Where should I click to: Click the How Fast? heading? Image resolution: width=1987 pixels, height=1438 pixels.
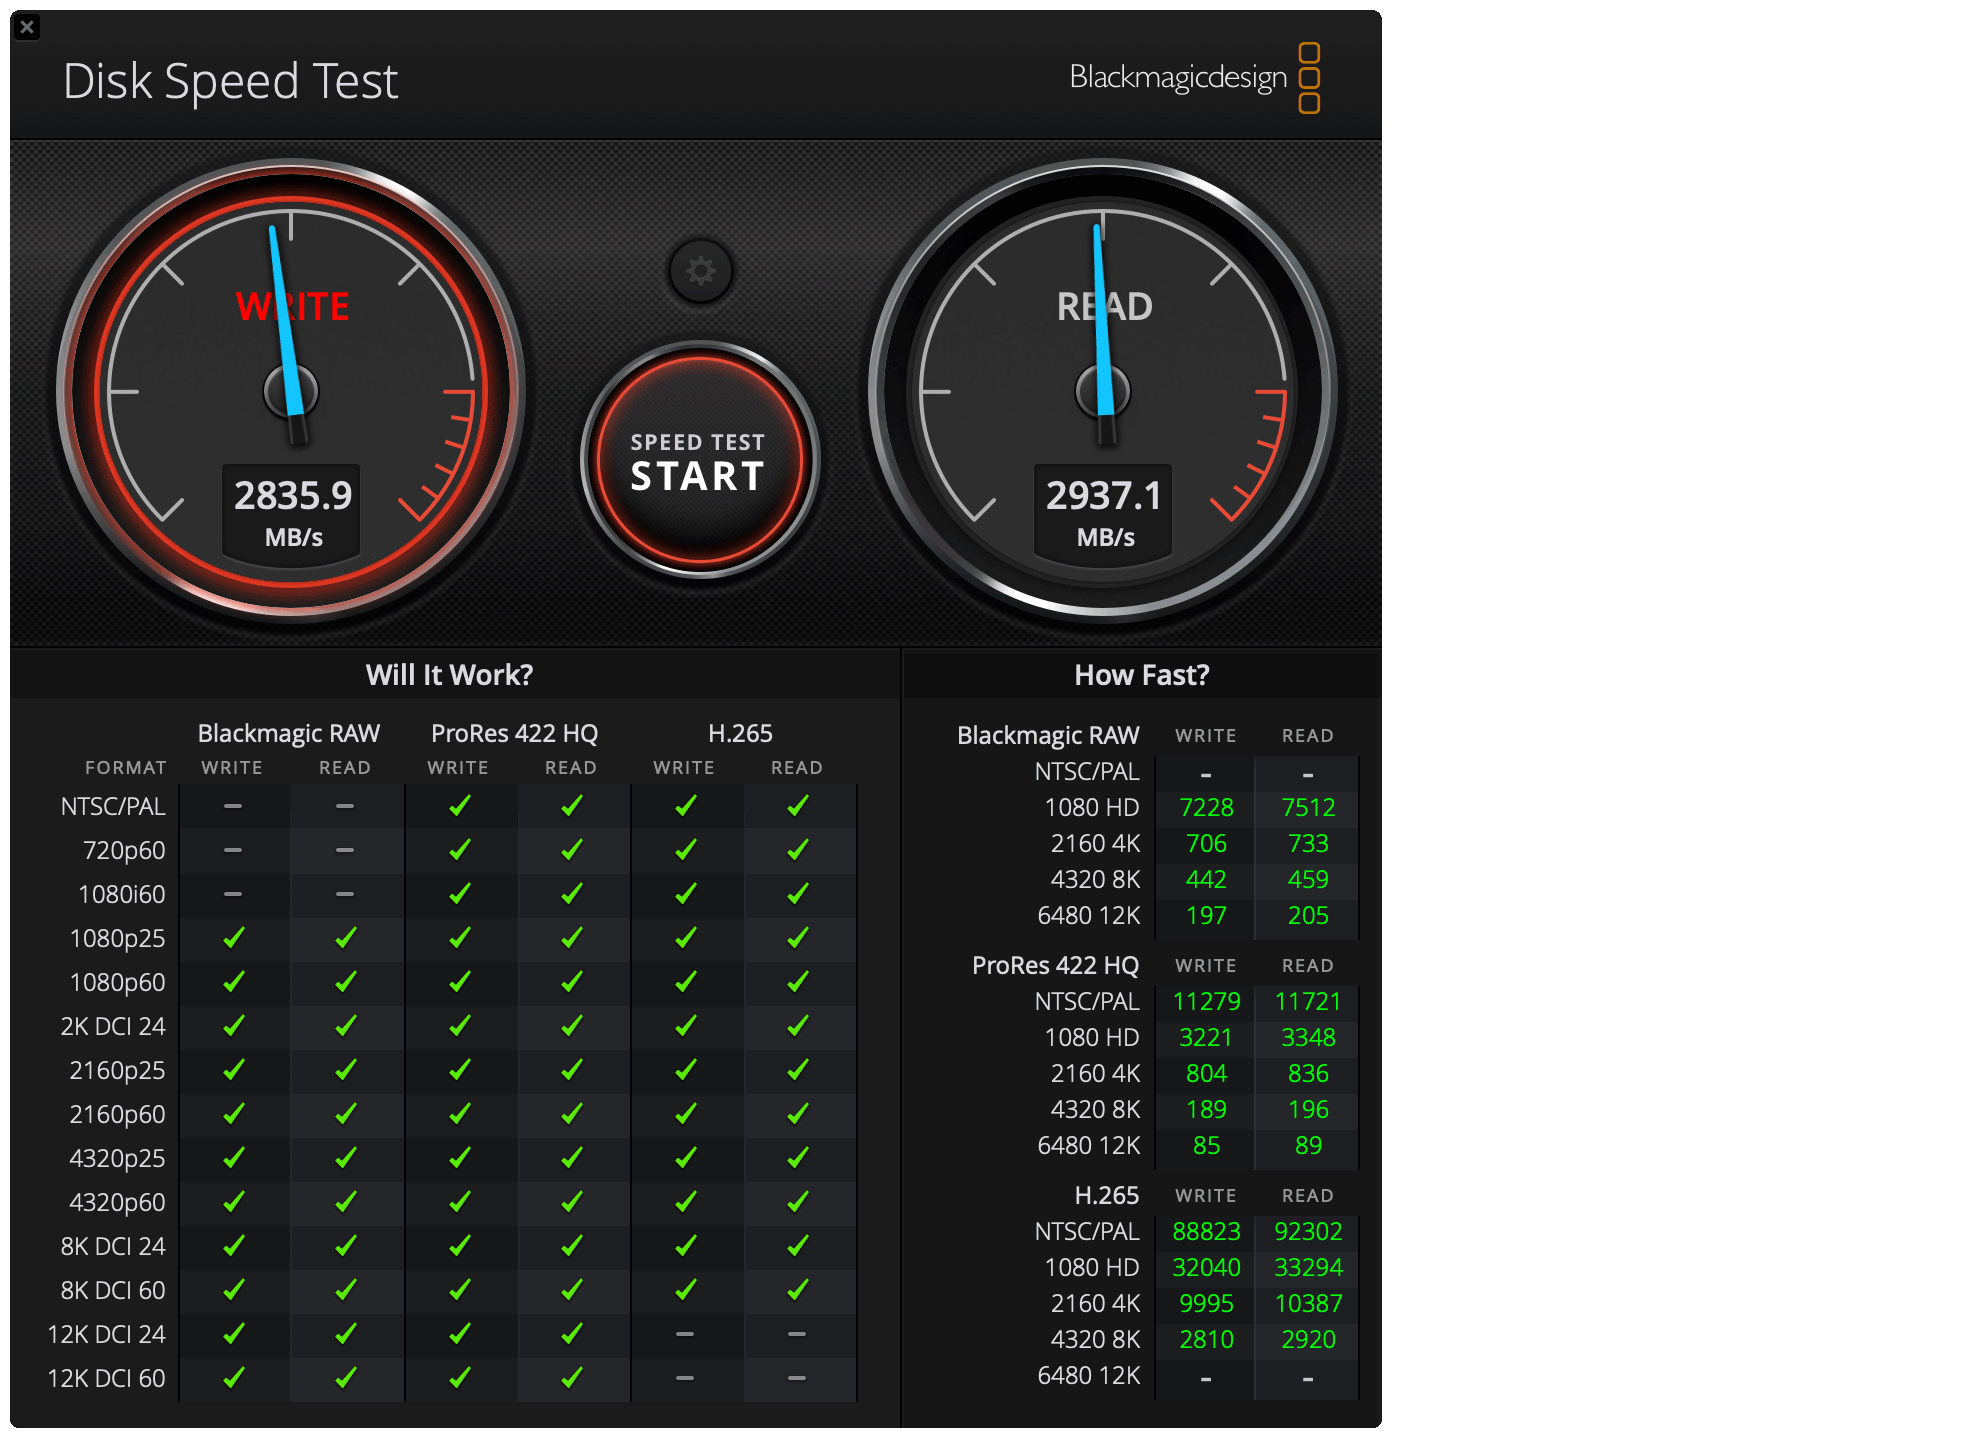[1141, 675]
